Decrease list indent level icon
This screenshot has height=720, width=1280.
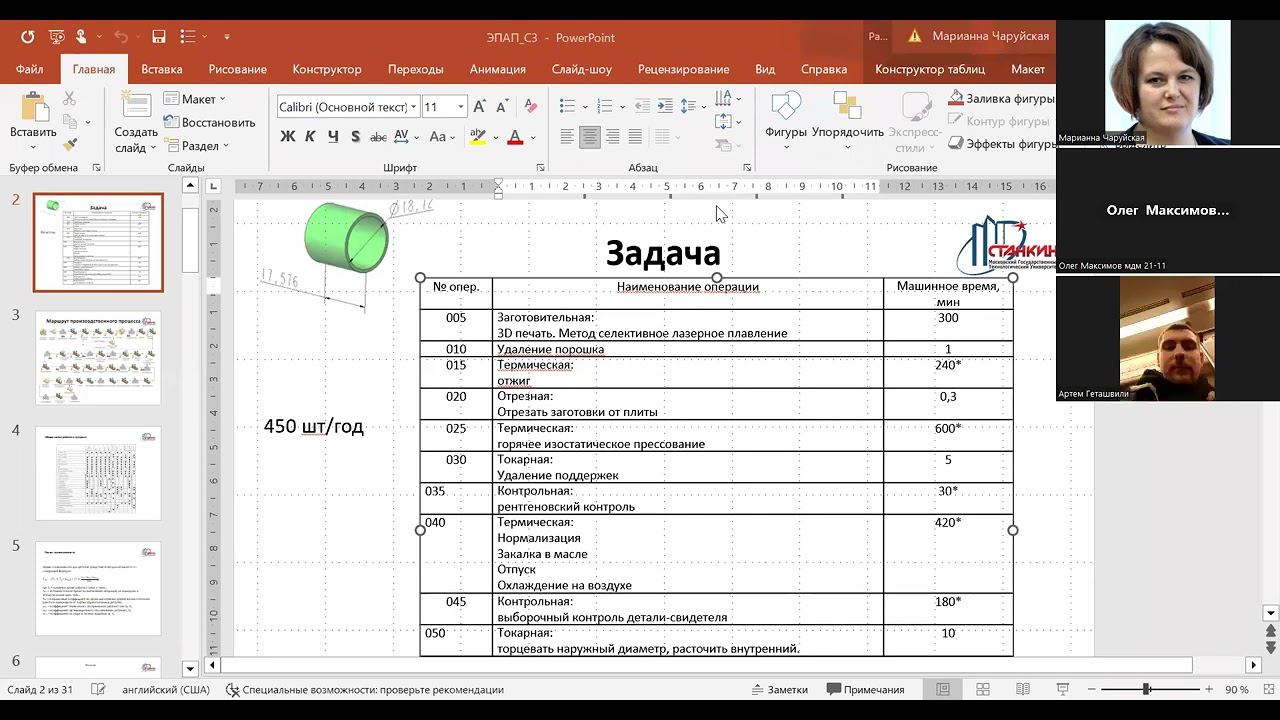click(645, 107)
